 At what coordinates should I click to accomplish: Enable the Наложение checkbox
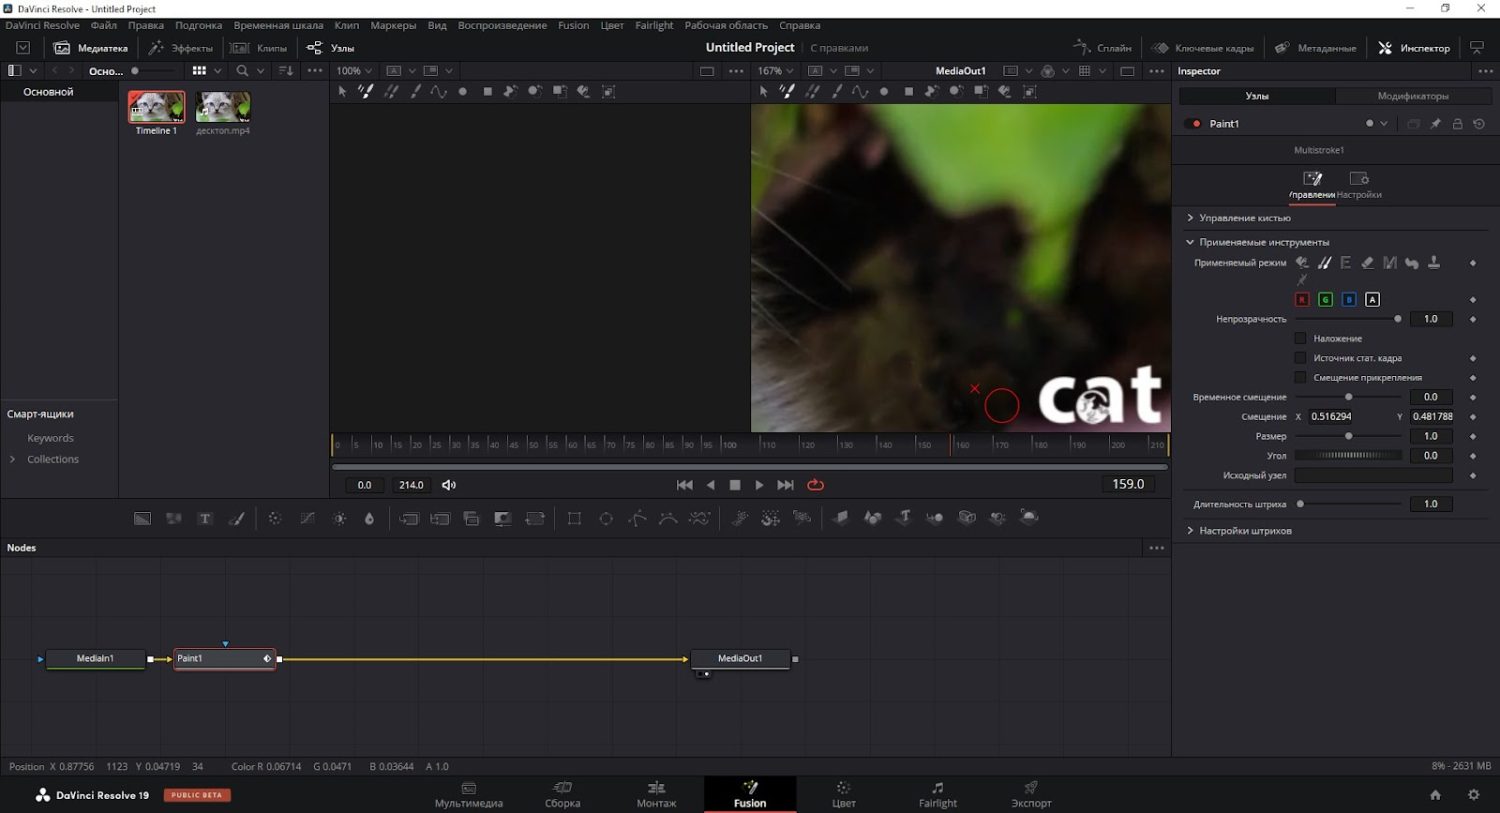tap(1300, 338)
